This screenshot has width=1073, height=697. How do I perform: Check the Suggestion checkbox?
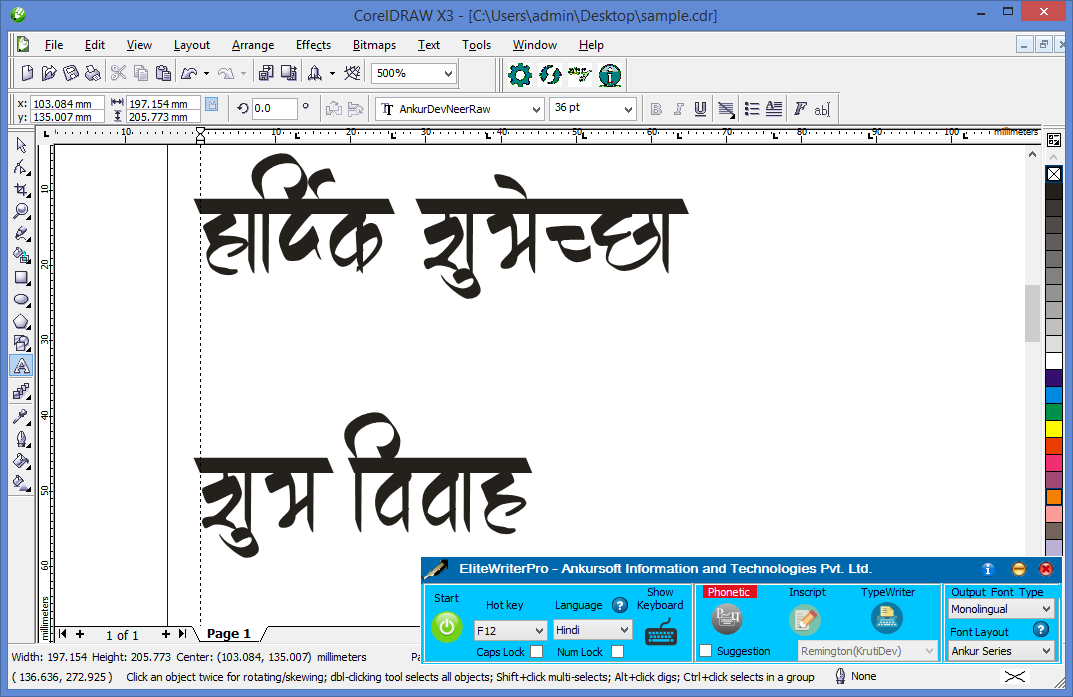pos(706,651)
